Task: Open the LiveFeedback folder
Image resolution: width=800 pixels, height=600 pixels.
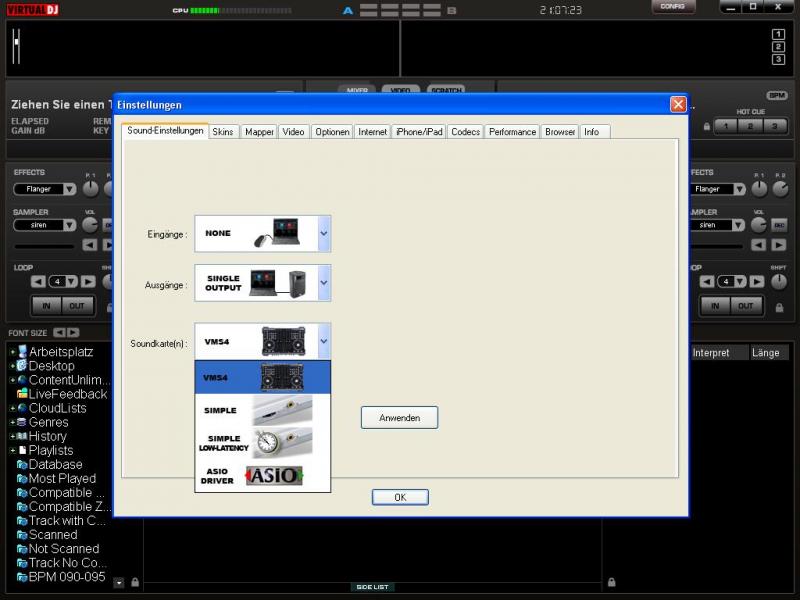Action: point(66,394)
